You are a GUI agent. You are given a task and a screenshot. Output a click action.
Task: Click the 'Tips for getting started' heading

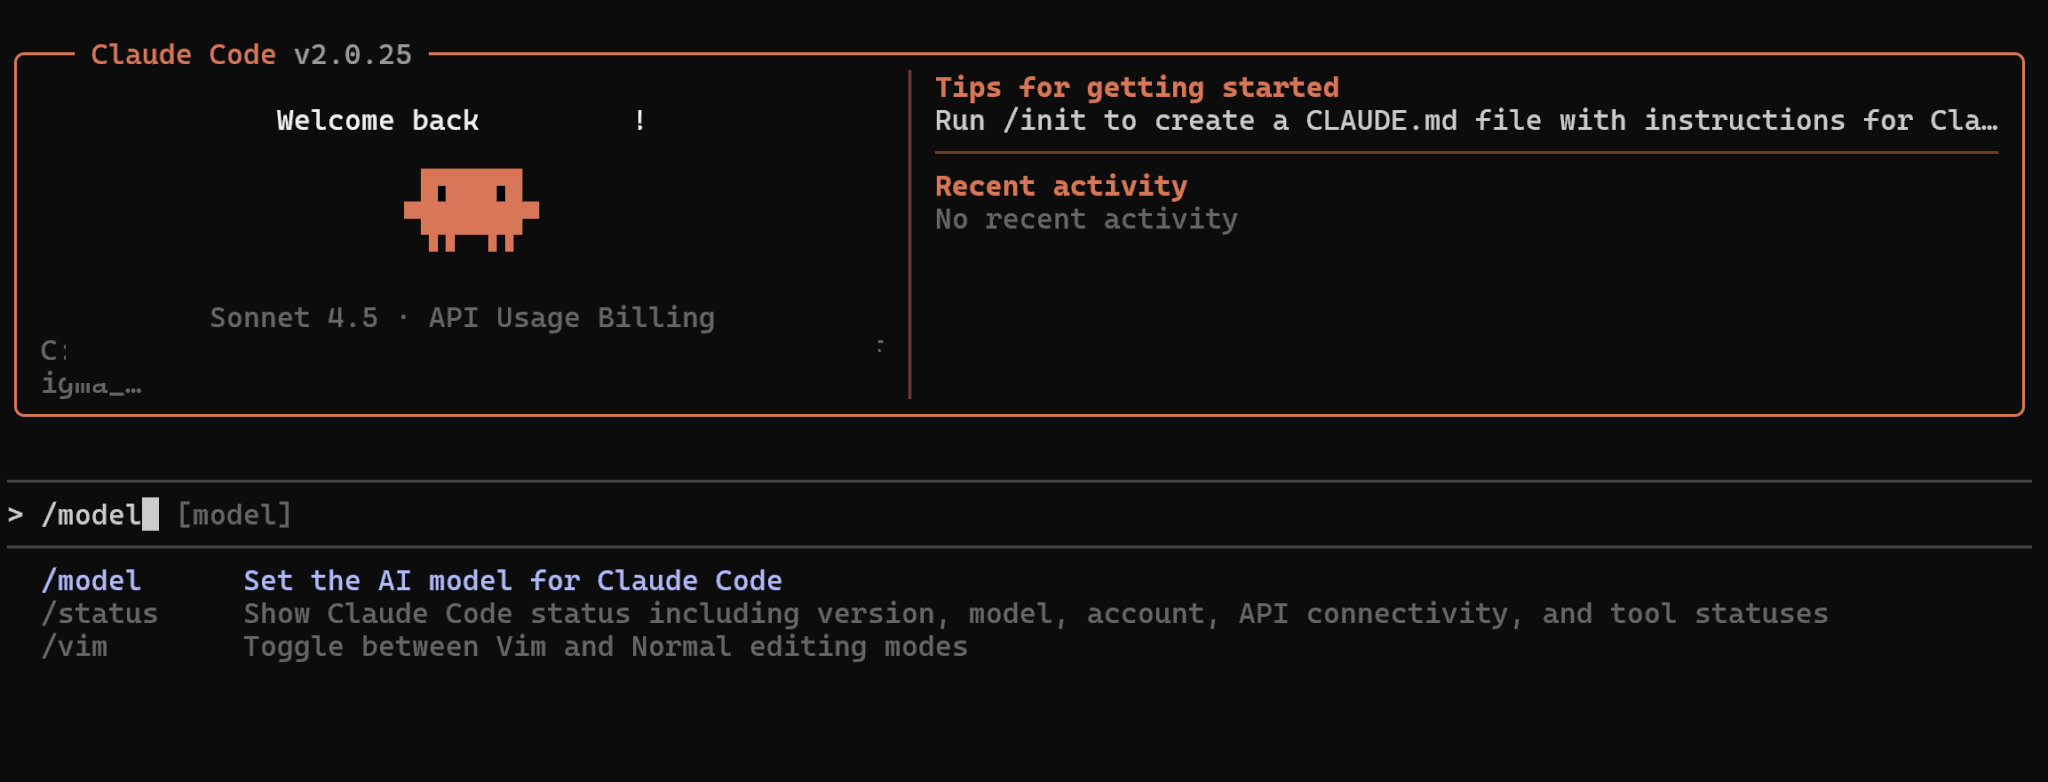point(1136,88)
